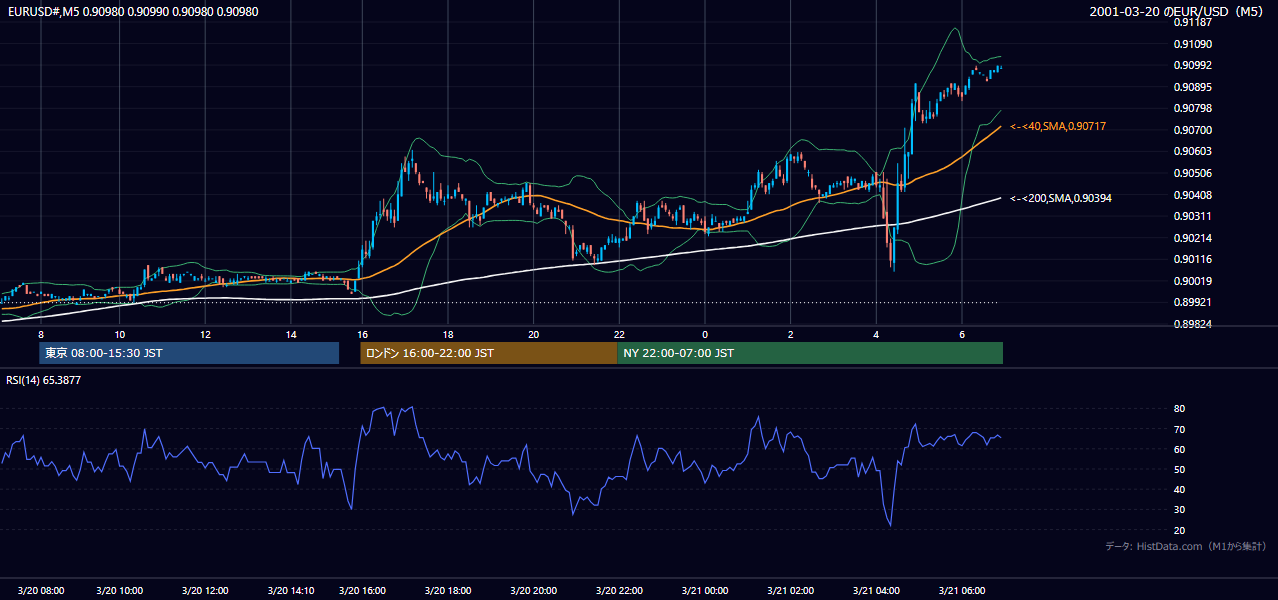Screen dimensions: 1278x600
Task: Click the NY 22:00-07:00 JST session bar
Action: (810, 353)
